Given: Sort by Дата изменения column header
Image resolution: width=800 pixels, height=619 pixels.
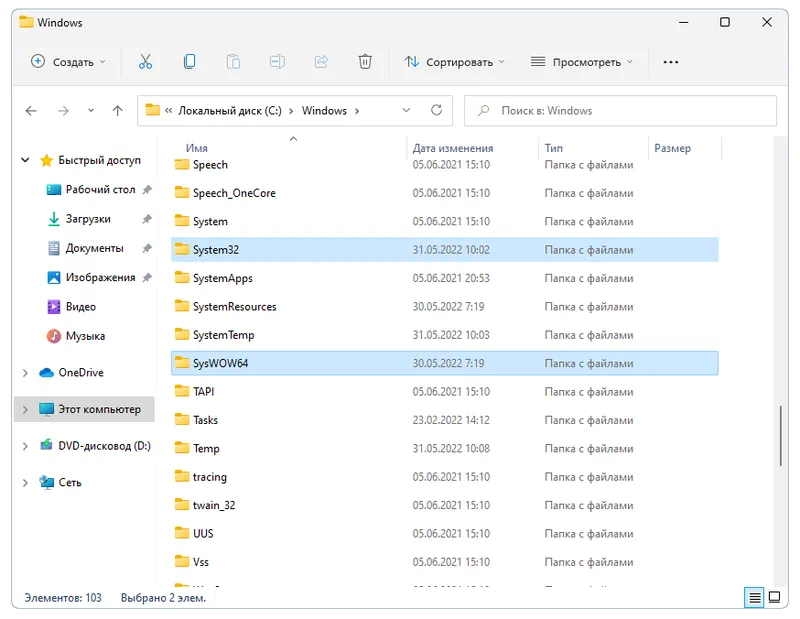Looking at the screenshot, I should pos(452,148).
